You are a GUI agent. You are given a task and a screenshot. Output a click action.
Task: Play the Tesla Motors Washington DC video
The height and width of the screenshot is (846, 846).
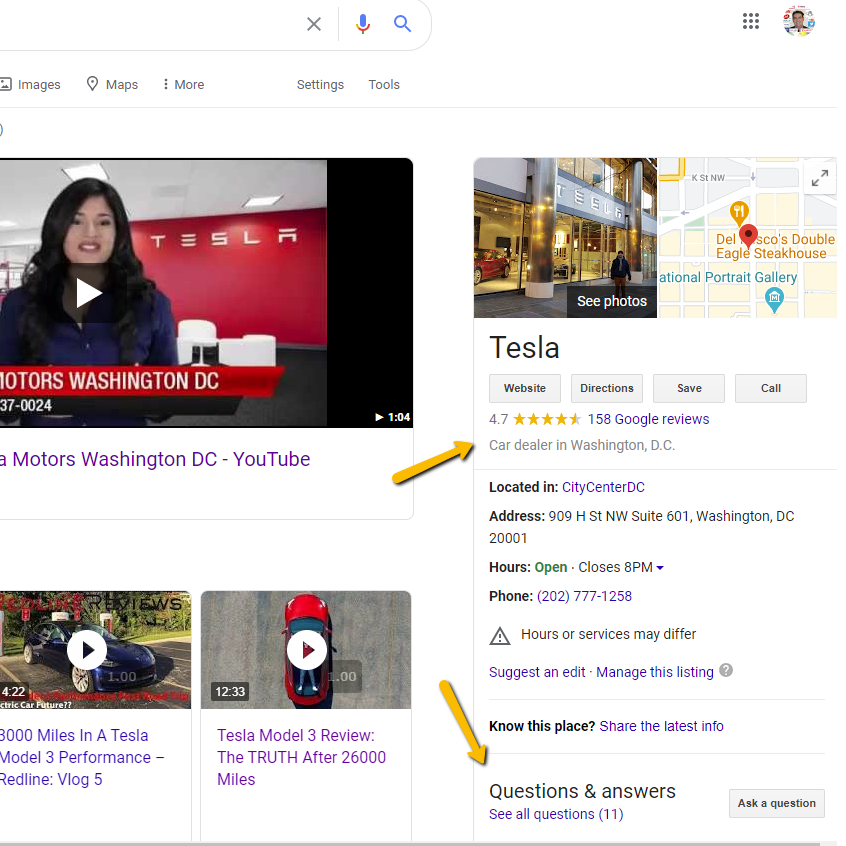[x=88, y=293]
